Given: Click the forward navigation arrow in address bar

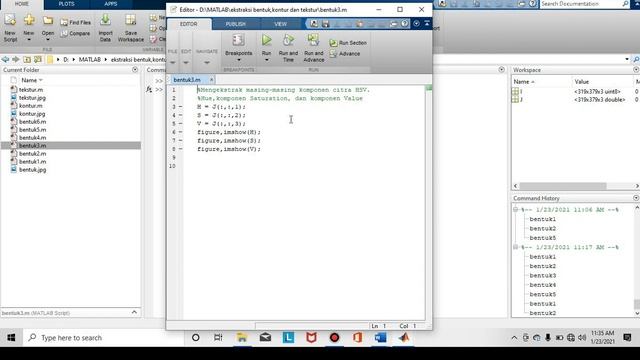Looking at the screenshot, I should tap(16, 60).
